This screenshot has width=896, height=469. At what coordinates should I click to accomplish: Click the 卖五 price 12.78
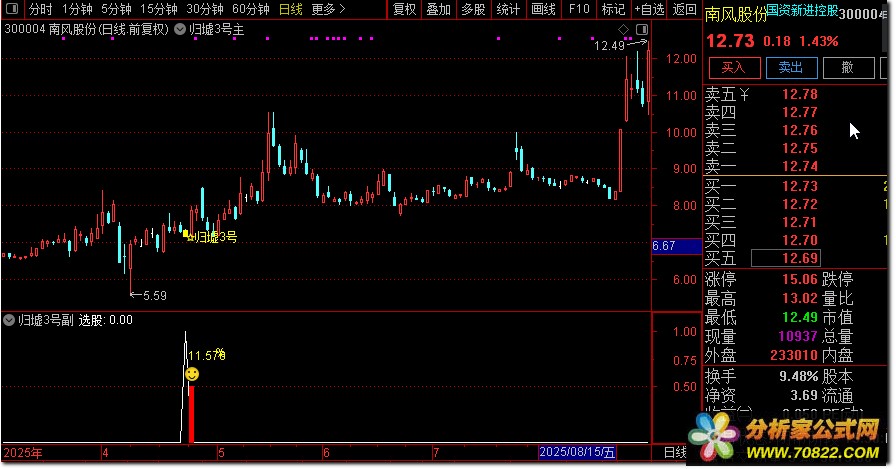(x=800, y=94)
